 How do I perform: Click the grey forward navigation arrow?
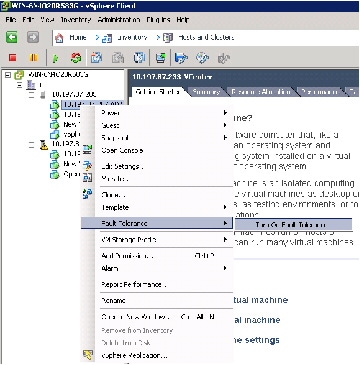click(x=33, y=37)
